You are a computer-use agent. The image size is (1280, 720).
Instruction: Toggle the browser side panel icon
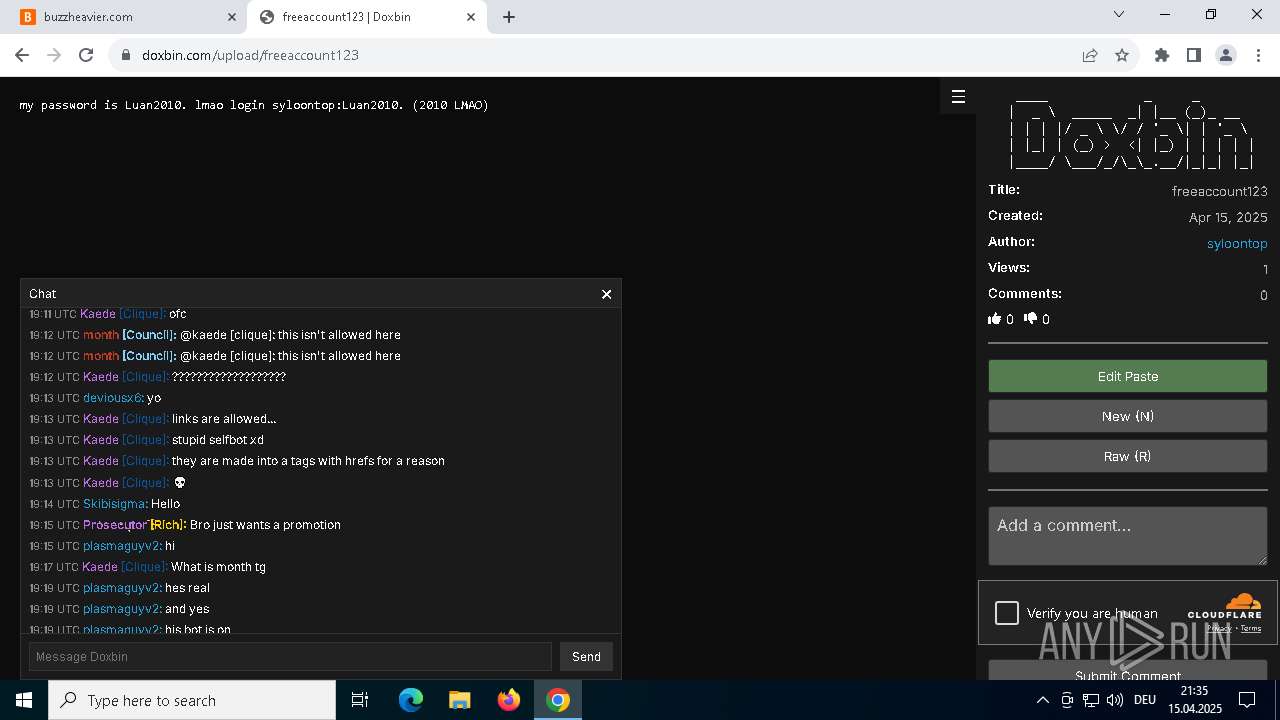click(1194, 55)
